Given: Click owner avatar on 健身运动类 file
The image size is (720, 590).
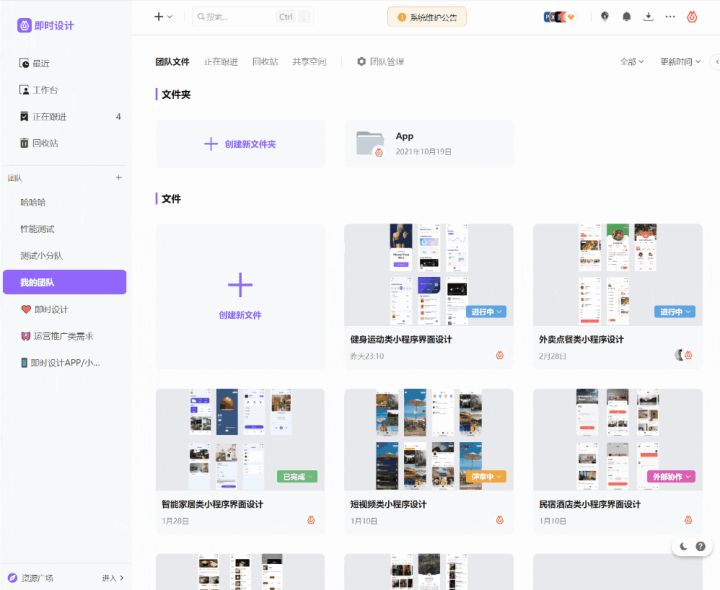Looking at the screenshot, I should point(500,355).
